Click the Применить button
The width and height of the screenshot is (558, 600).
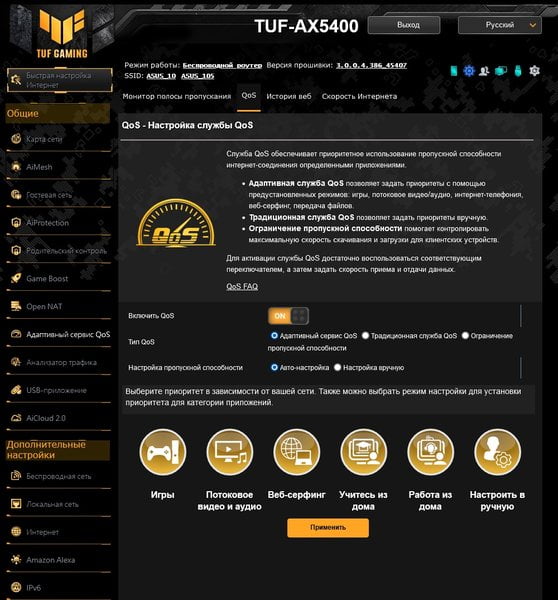(328, 528)
